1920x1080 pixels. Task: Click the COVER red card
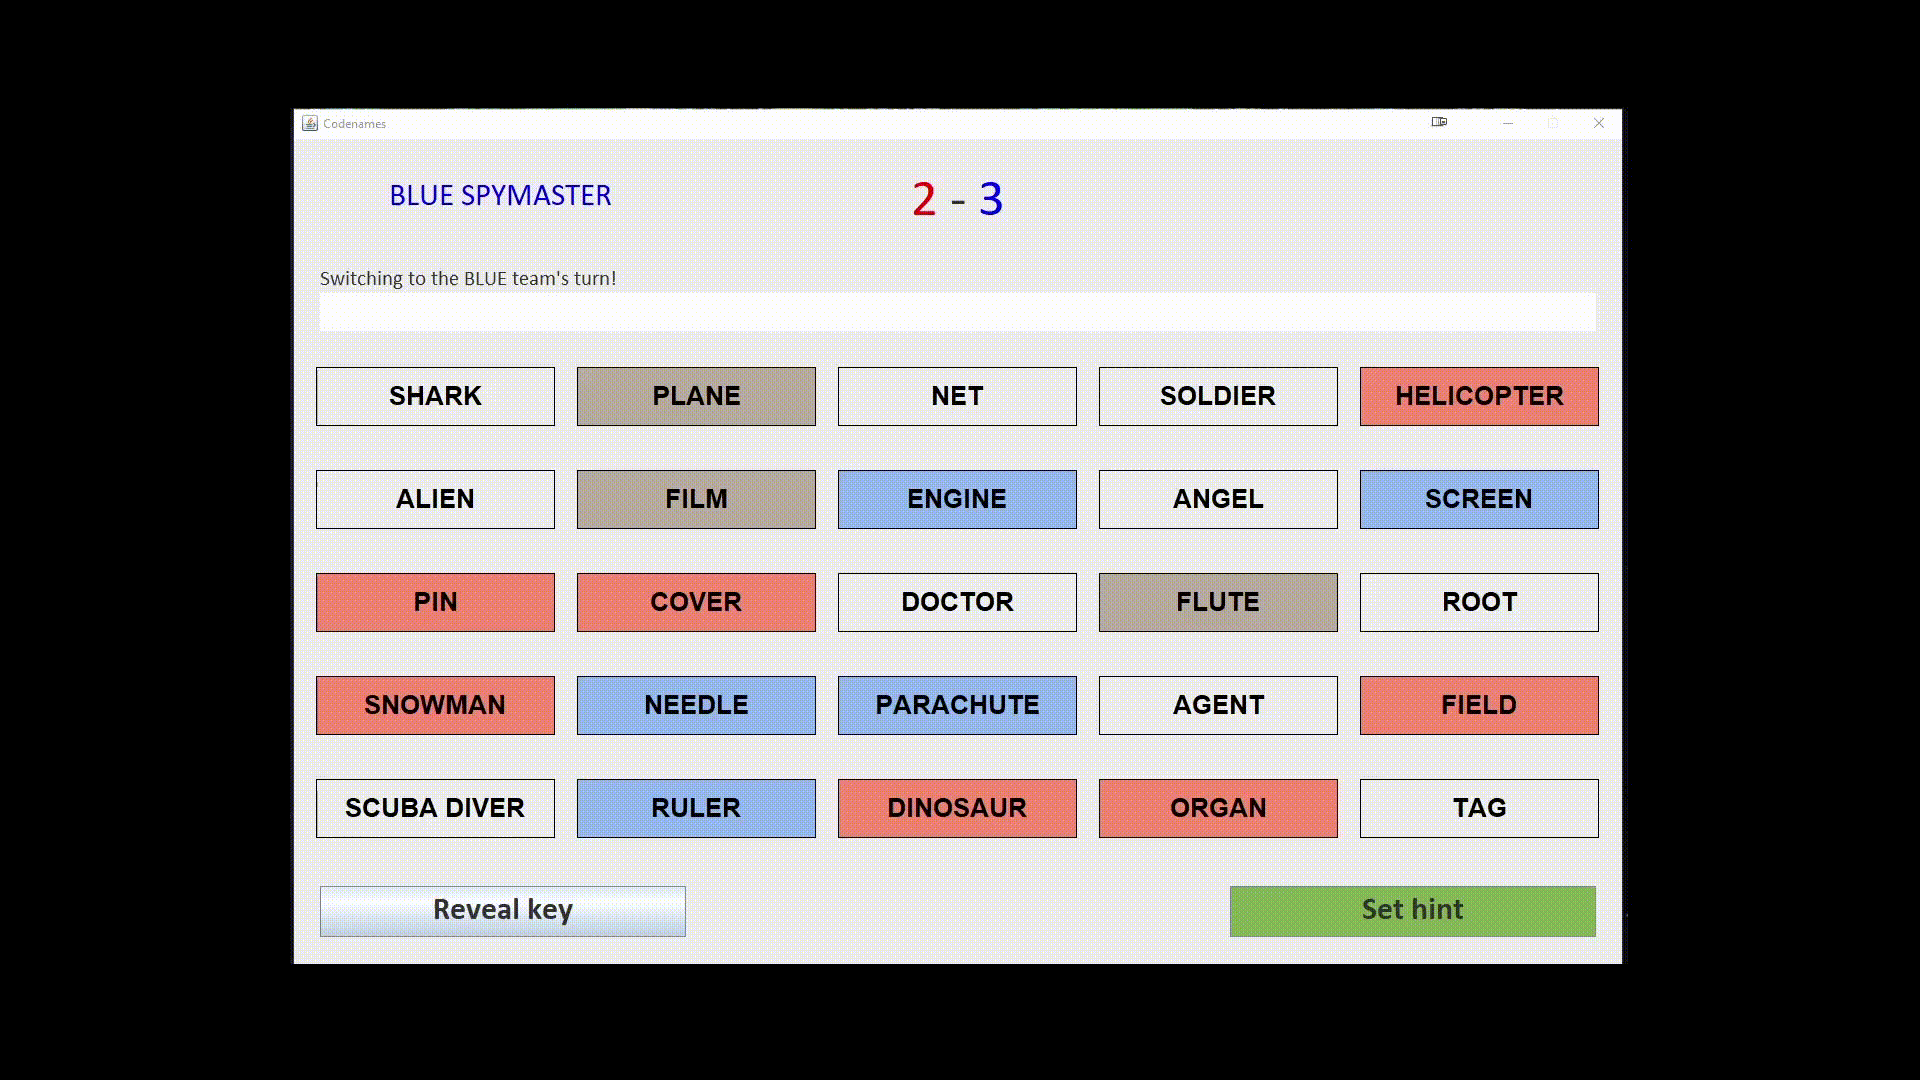point(696,601)
